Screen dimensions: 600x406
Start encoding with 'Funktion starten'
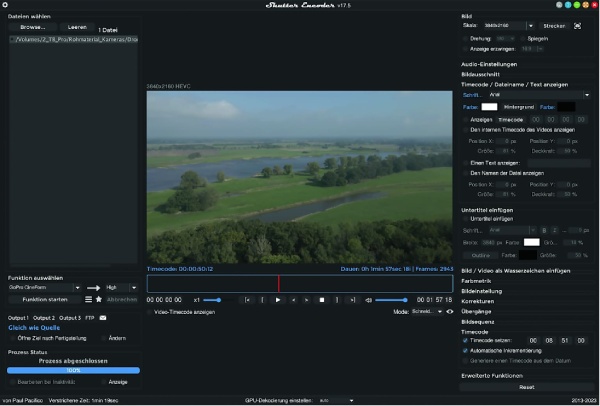click(x=45, y=300)
